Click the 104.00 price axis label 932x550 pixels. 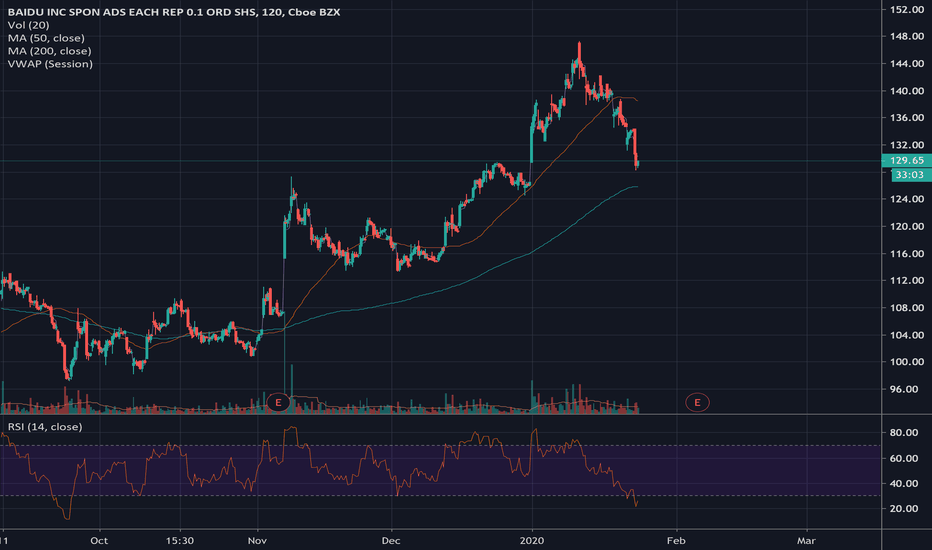pos(906,335)
